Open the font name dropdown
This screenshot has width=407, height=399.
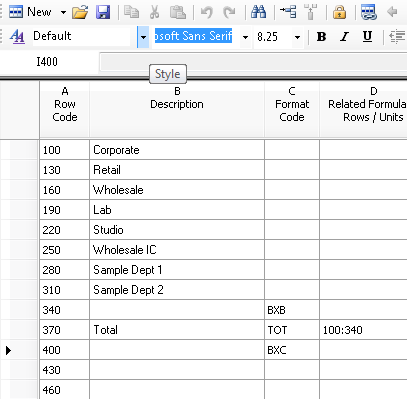pos(245,37)
